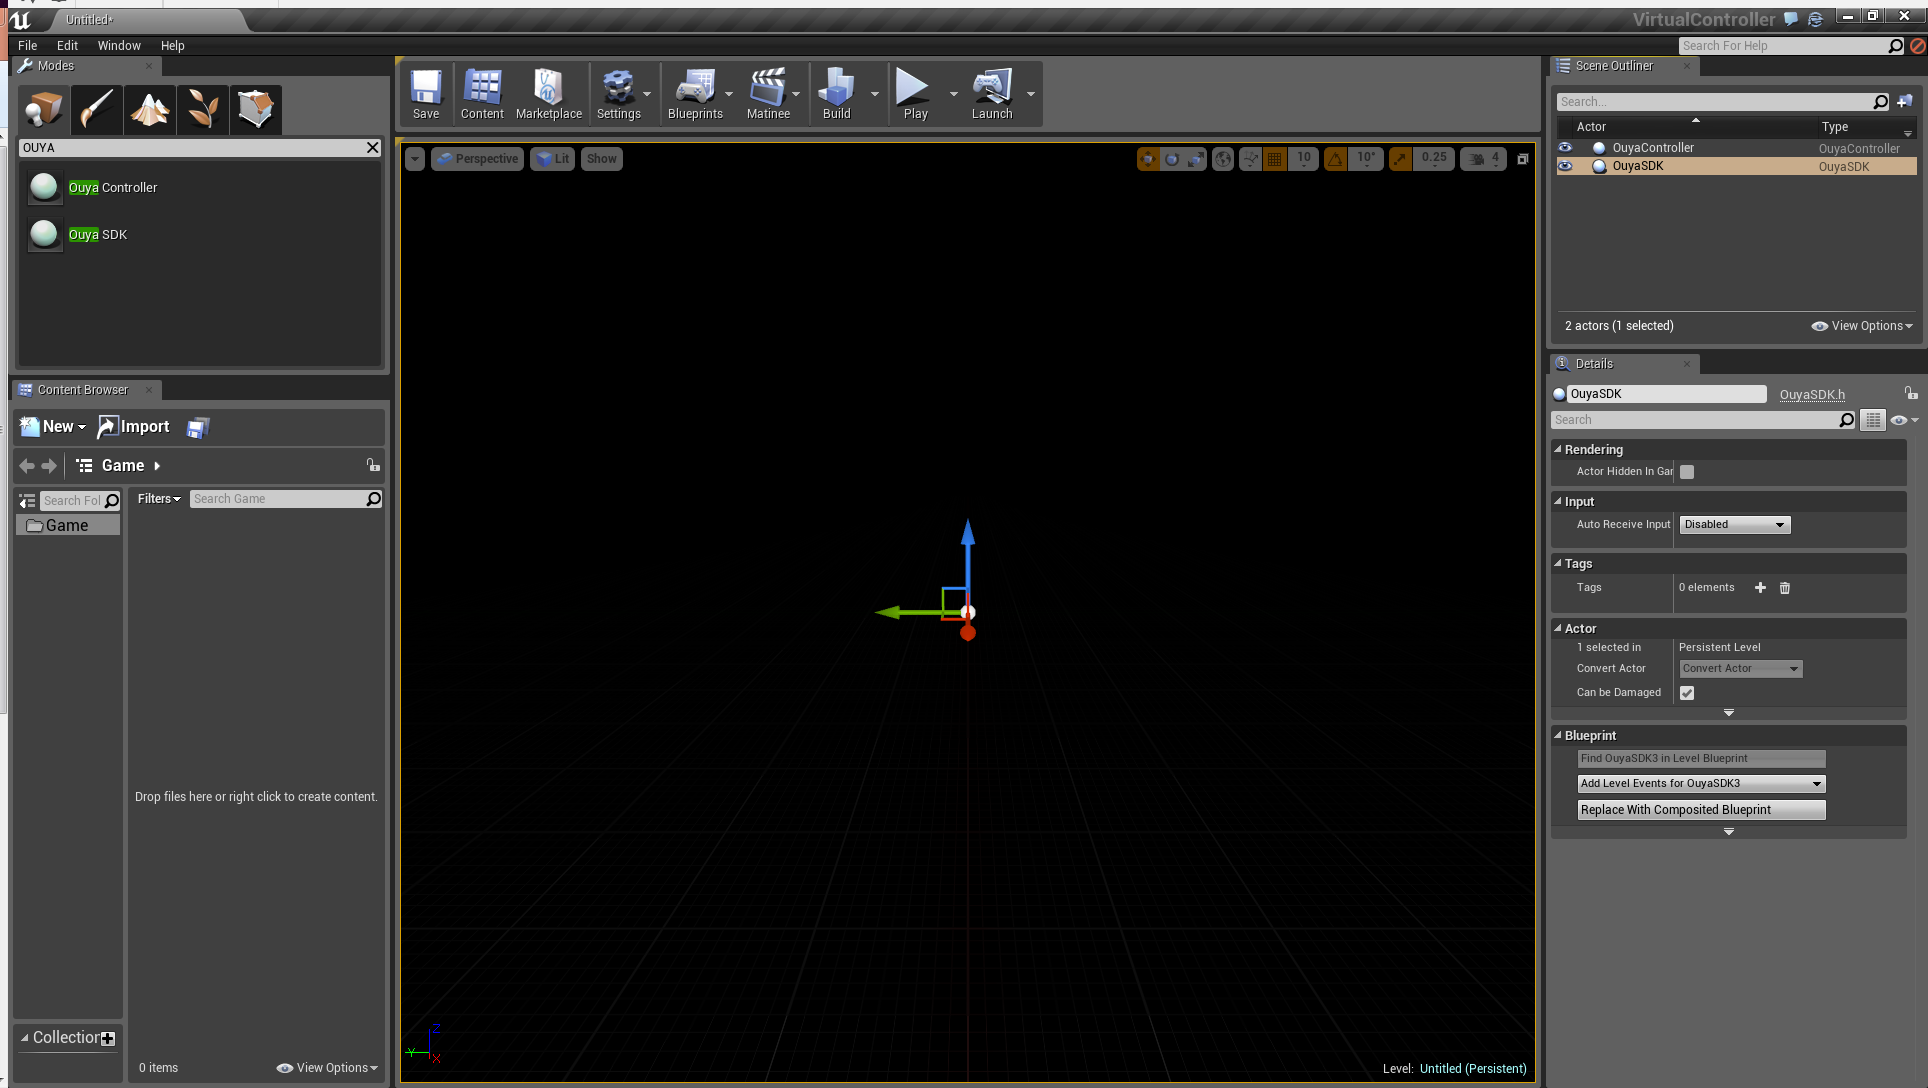The width and height of the screenshot is (1928, 1088).
Task: Open Auto Receive Input dropdown
Action: coord(1734,525)
